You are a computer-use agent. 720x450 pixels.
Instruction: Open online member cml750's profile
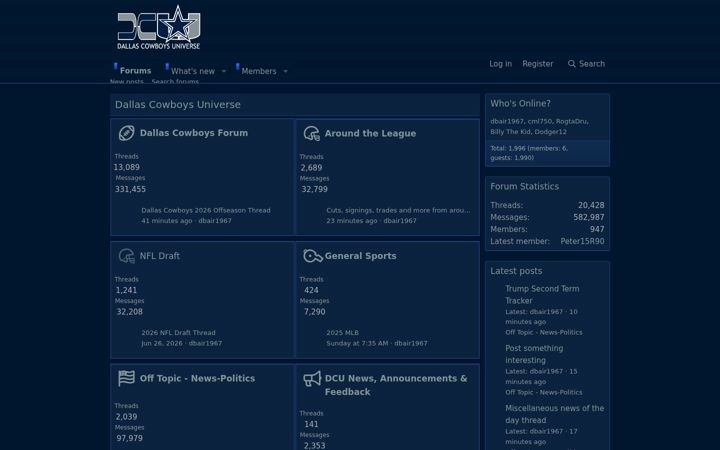(x=540, y=121)
